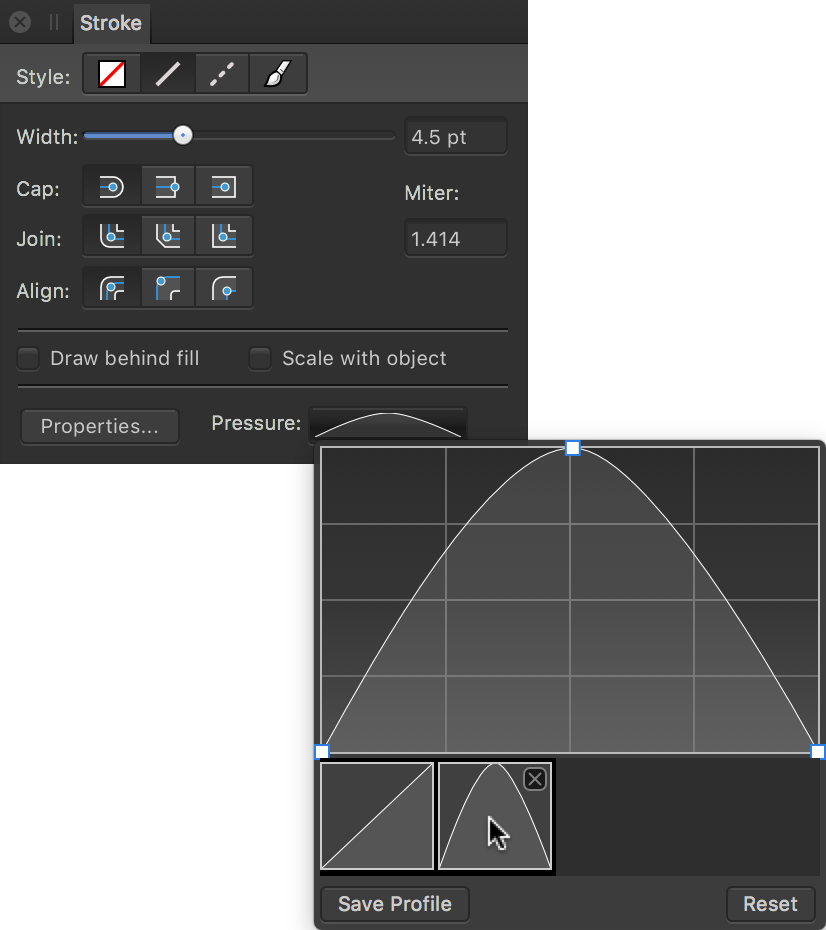Choose the Round Join option
826x930 pixels.
(x=111, y=236)
